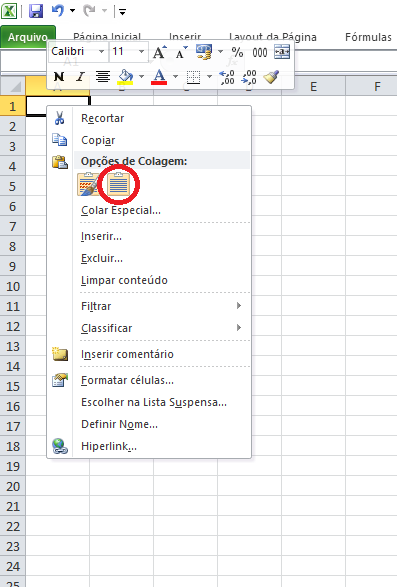The width and height of the screenshot is (397, 587).
Task: Click Increase Decimal icon
Action: (227, 77)
